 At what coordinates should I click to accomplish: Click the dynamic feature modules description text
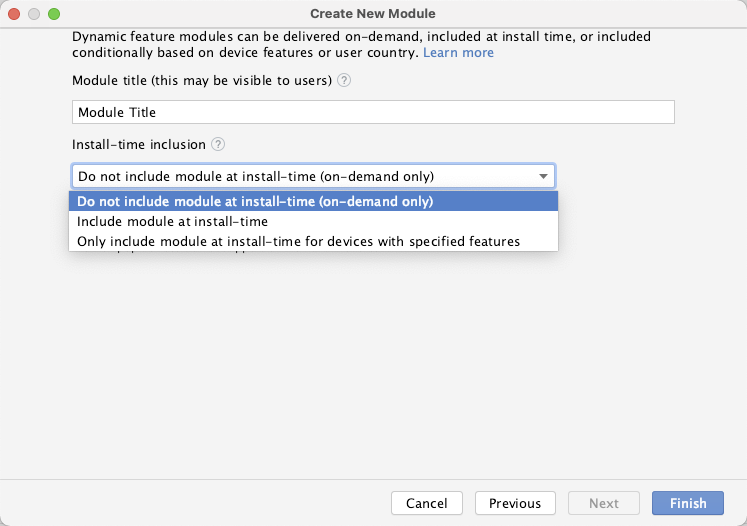tap(361, 37)
